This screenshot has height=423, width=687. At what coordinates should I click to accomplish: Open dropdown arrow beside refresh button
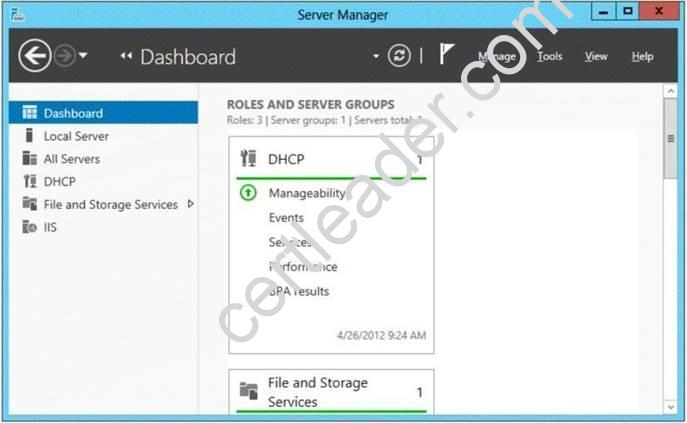click(x=377, y=57)
